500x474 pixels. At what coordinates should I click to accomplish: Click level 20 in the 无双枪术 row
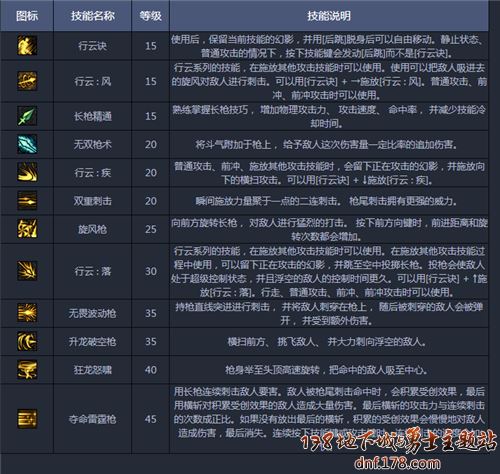pos(151,145)
